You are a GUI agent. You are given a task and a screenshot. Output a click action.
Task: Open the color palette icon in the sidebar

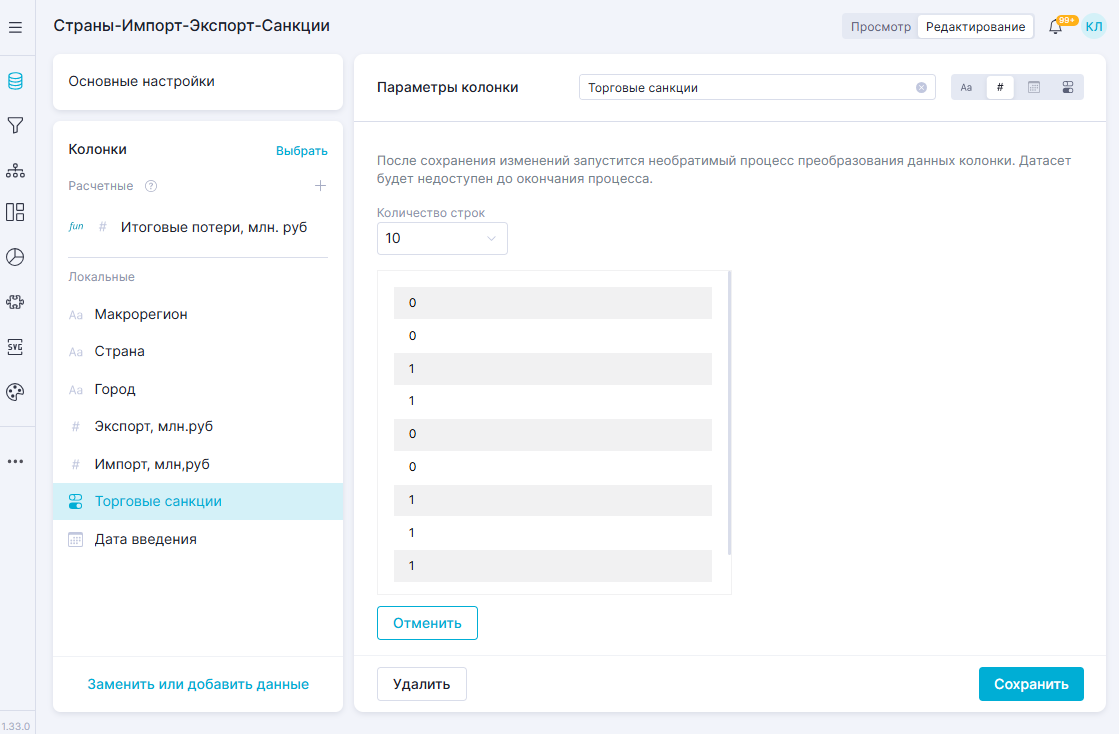click(x=15, y=392)
